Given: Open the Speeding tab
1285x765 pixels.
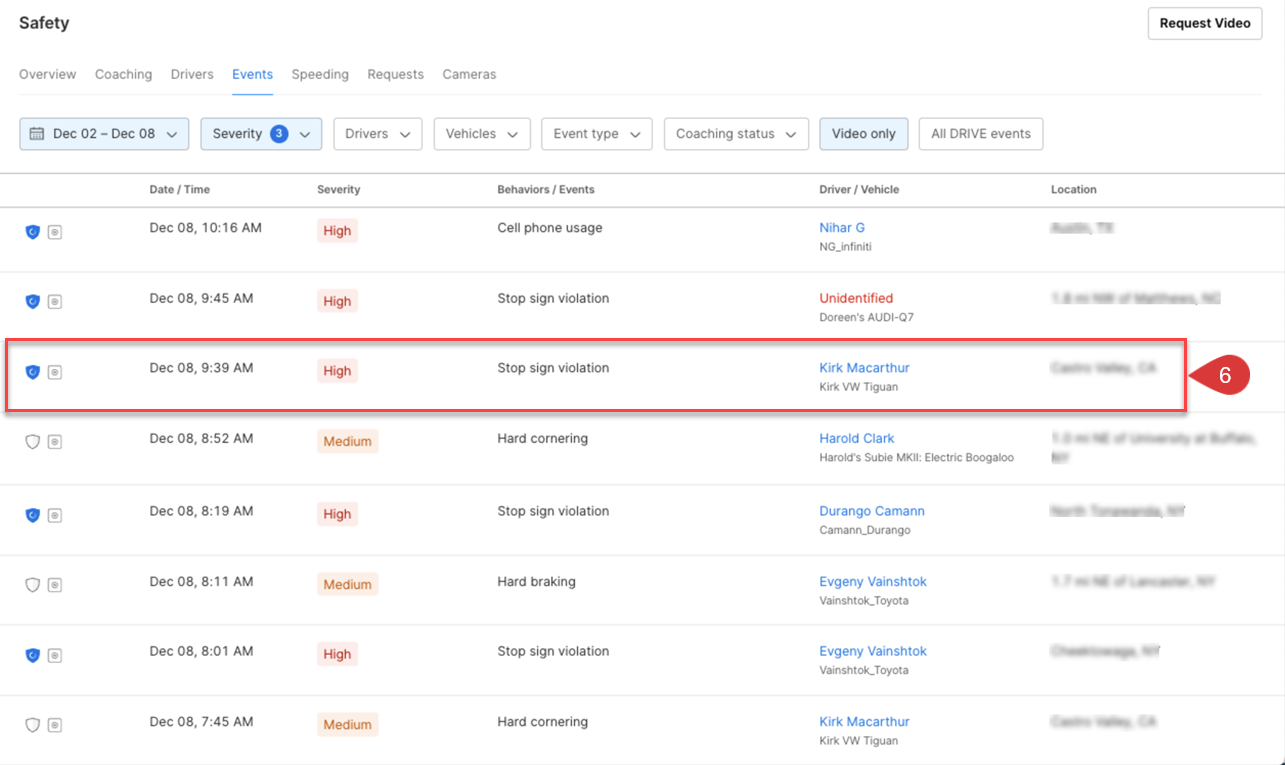Looking at the screenshot, I should coord(320,75).
